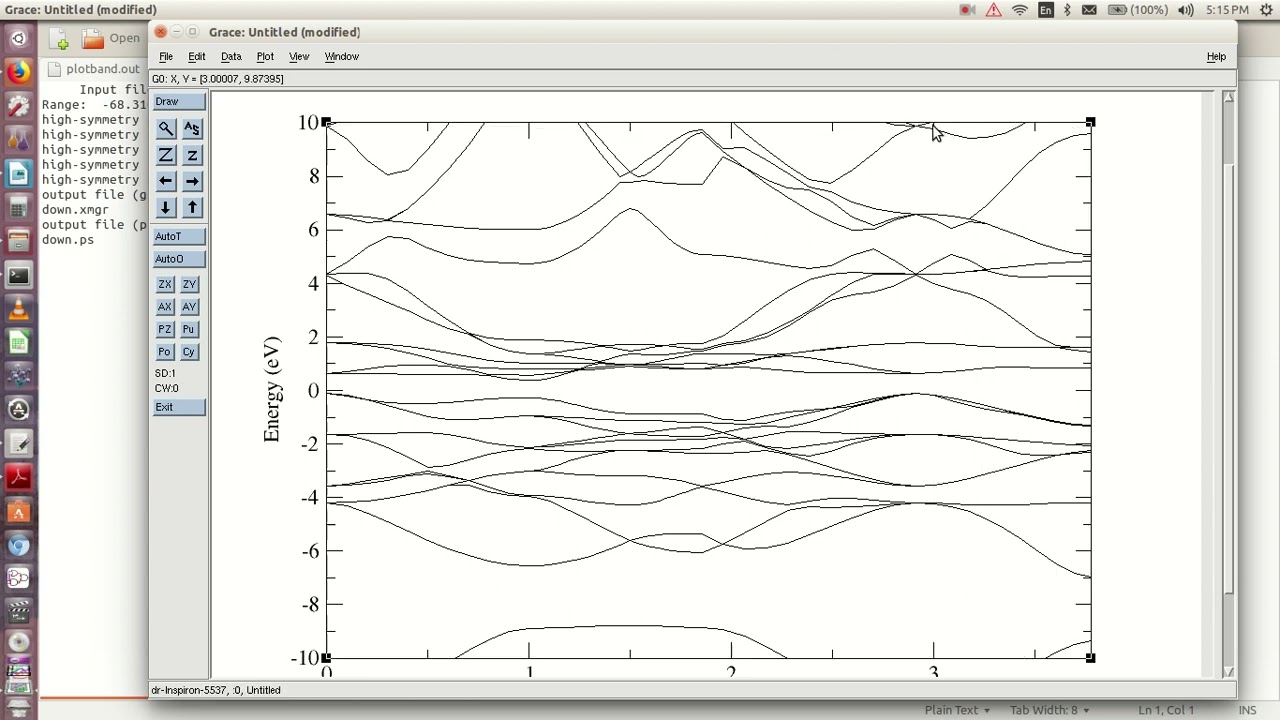1280x720 pixels.
Task: Click the small z zoom-out icon
Action: 192,155
